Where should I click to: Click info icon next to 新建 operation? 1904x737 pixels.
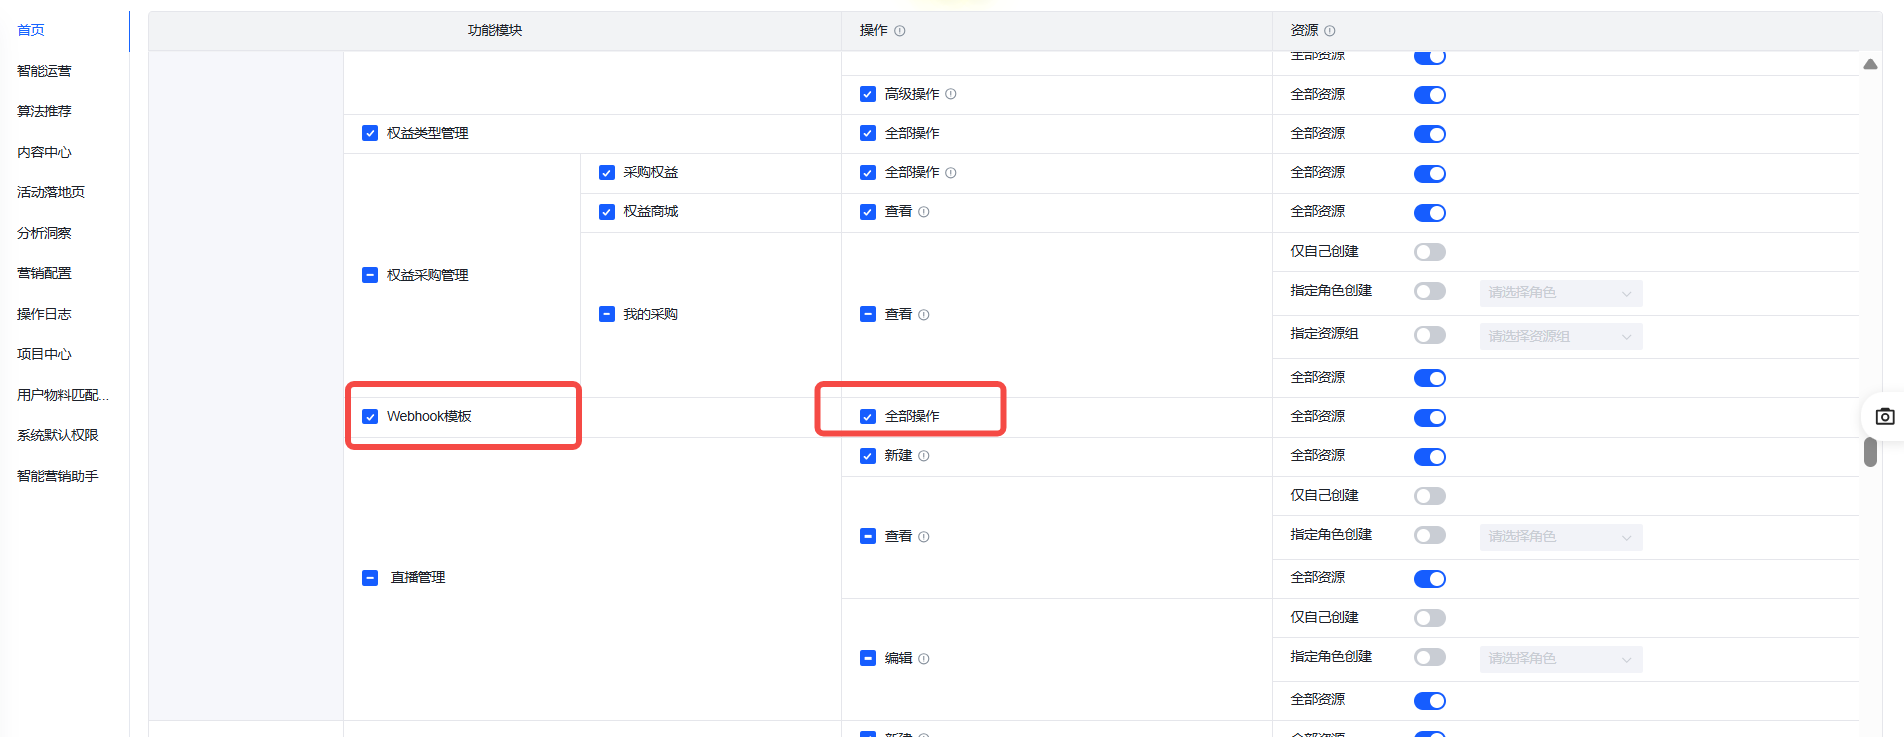(923, 456)
